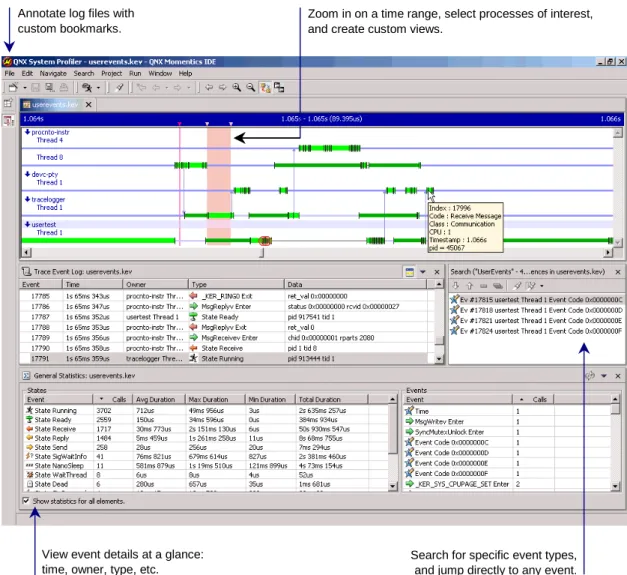Click the Trace Event Log column chooser icon

409,272
